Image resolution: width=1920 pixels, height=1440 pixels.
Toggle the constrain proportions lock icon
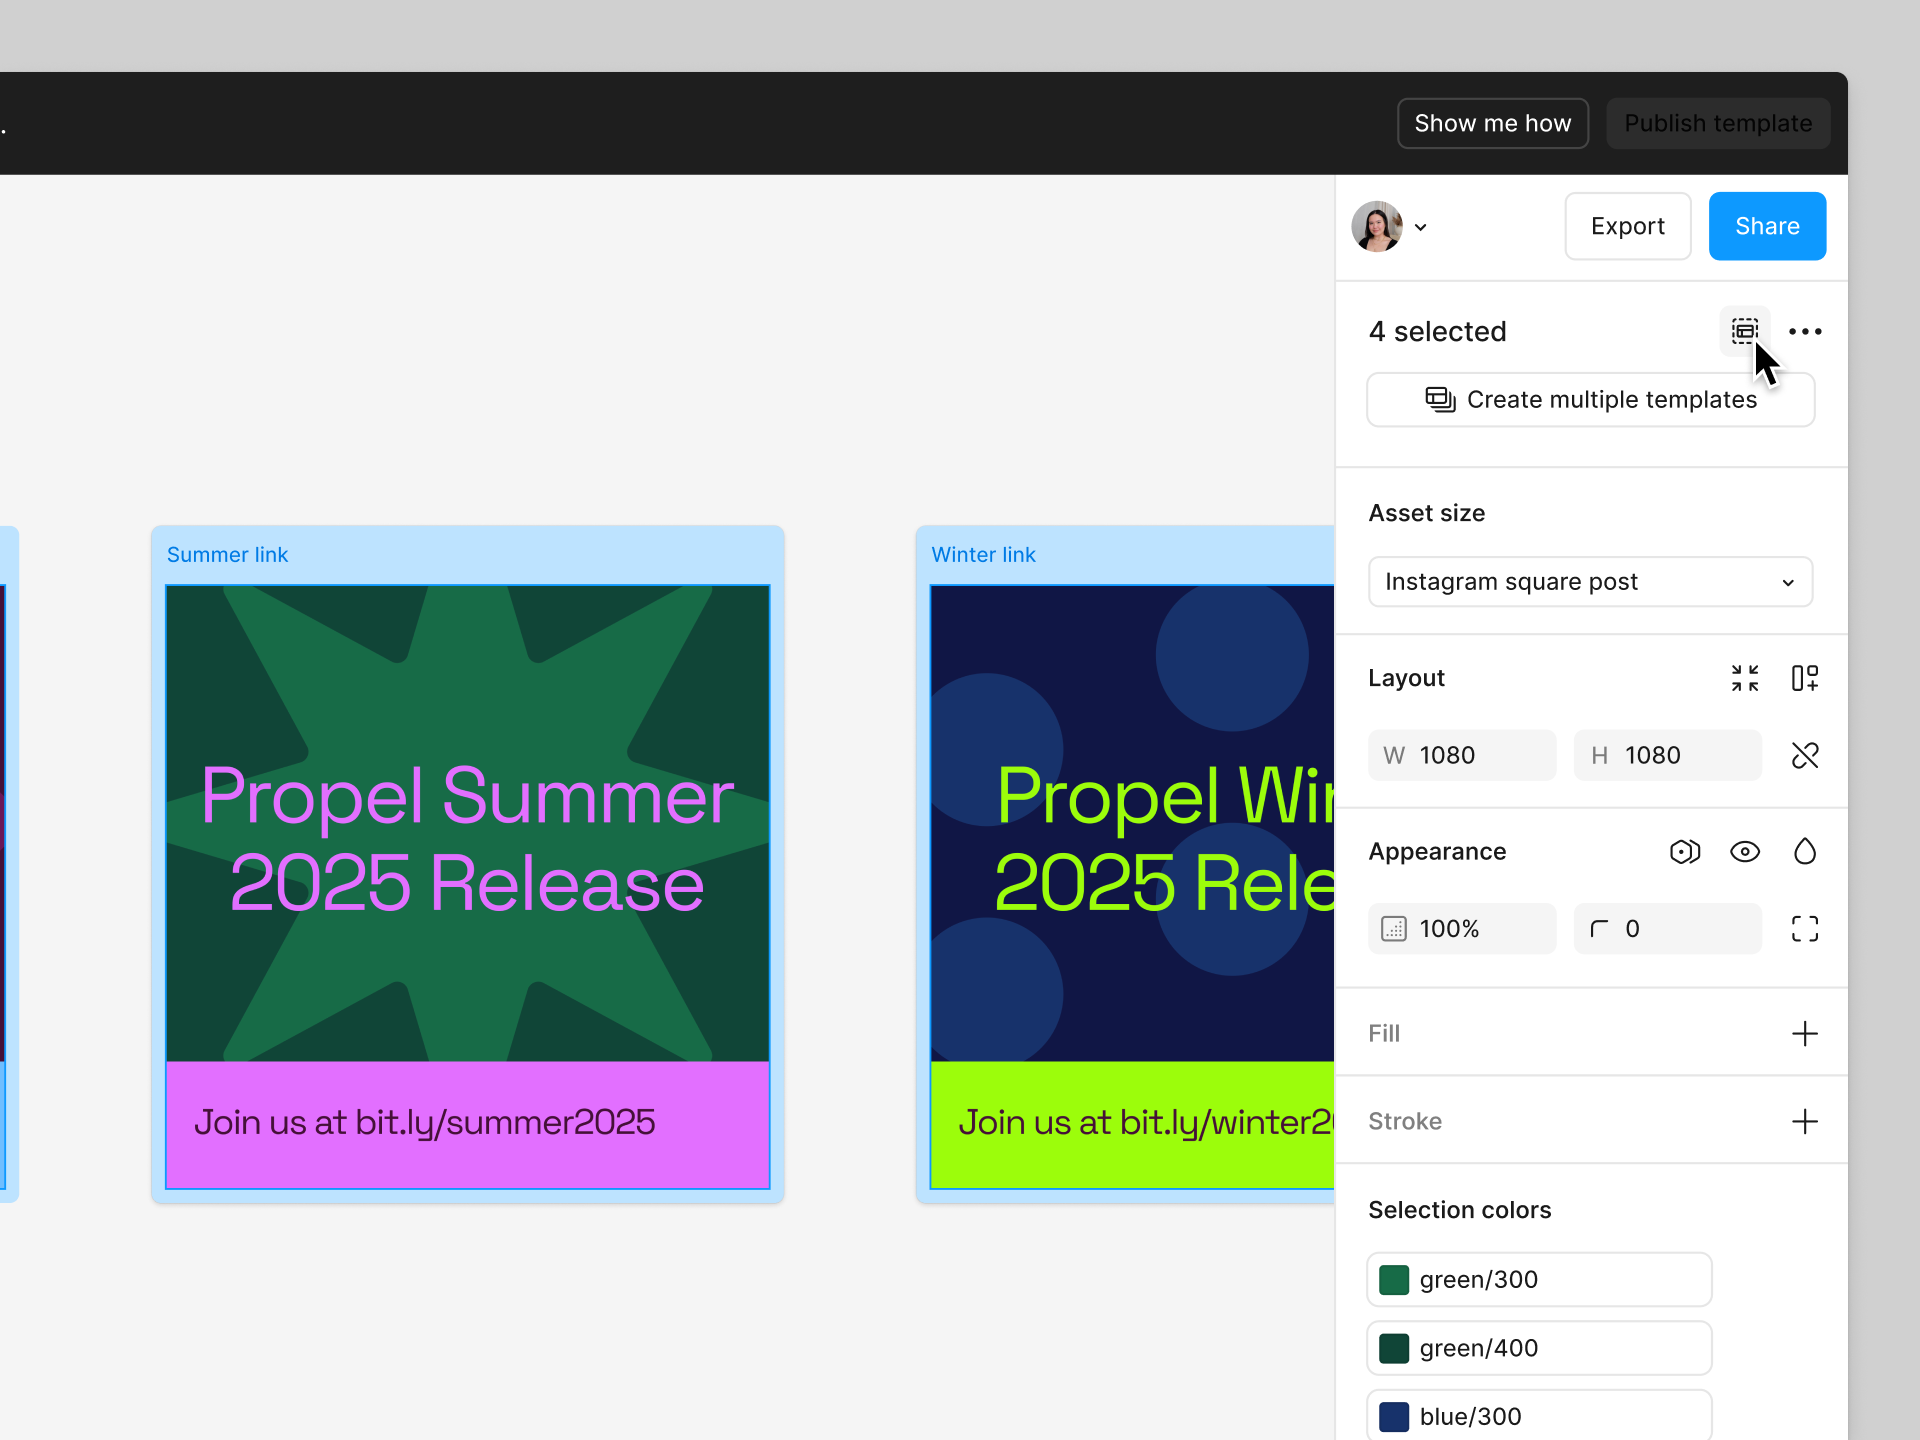1805,755
